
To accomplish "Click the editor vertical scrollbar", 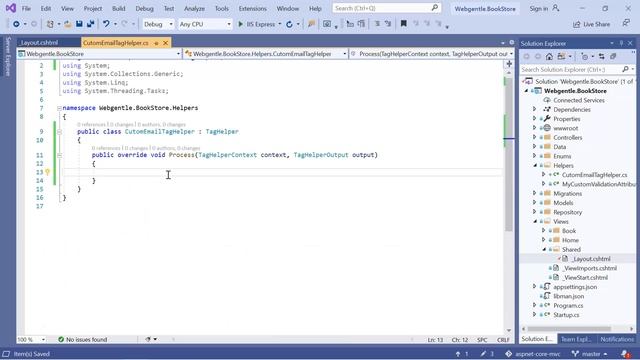I will [x=509, y=155].
